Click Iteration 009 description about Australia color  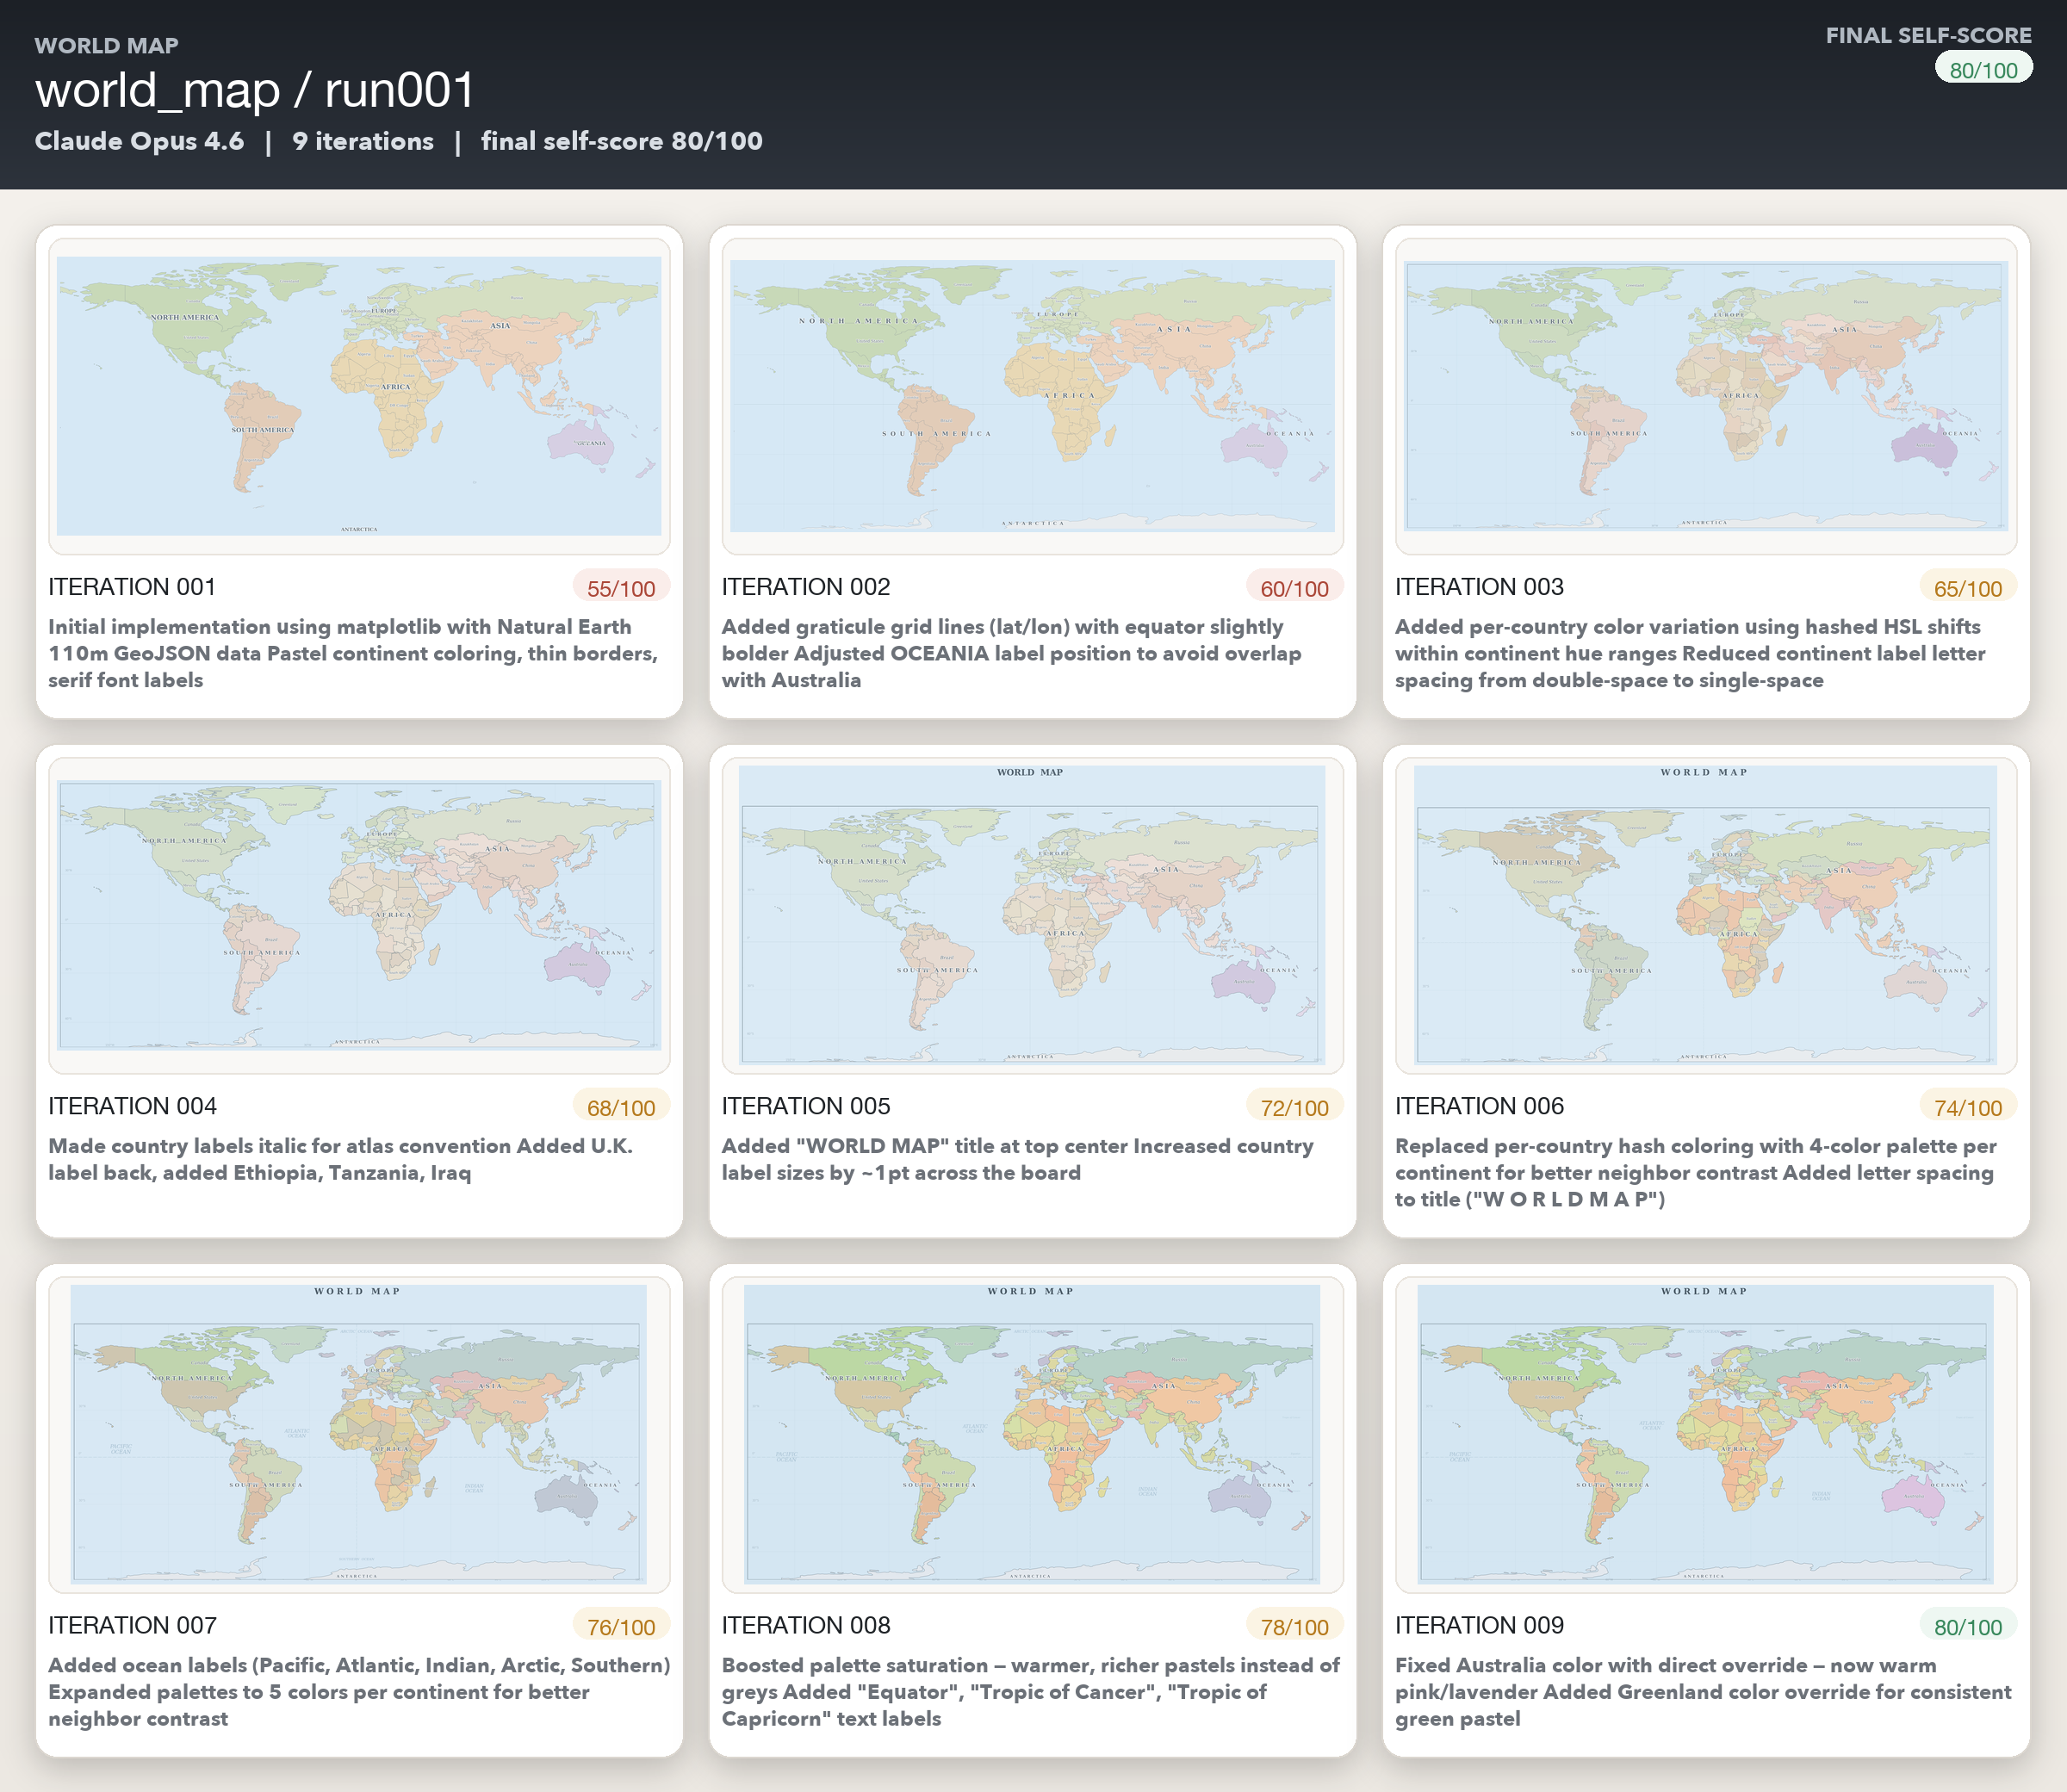1702,1692
